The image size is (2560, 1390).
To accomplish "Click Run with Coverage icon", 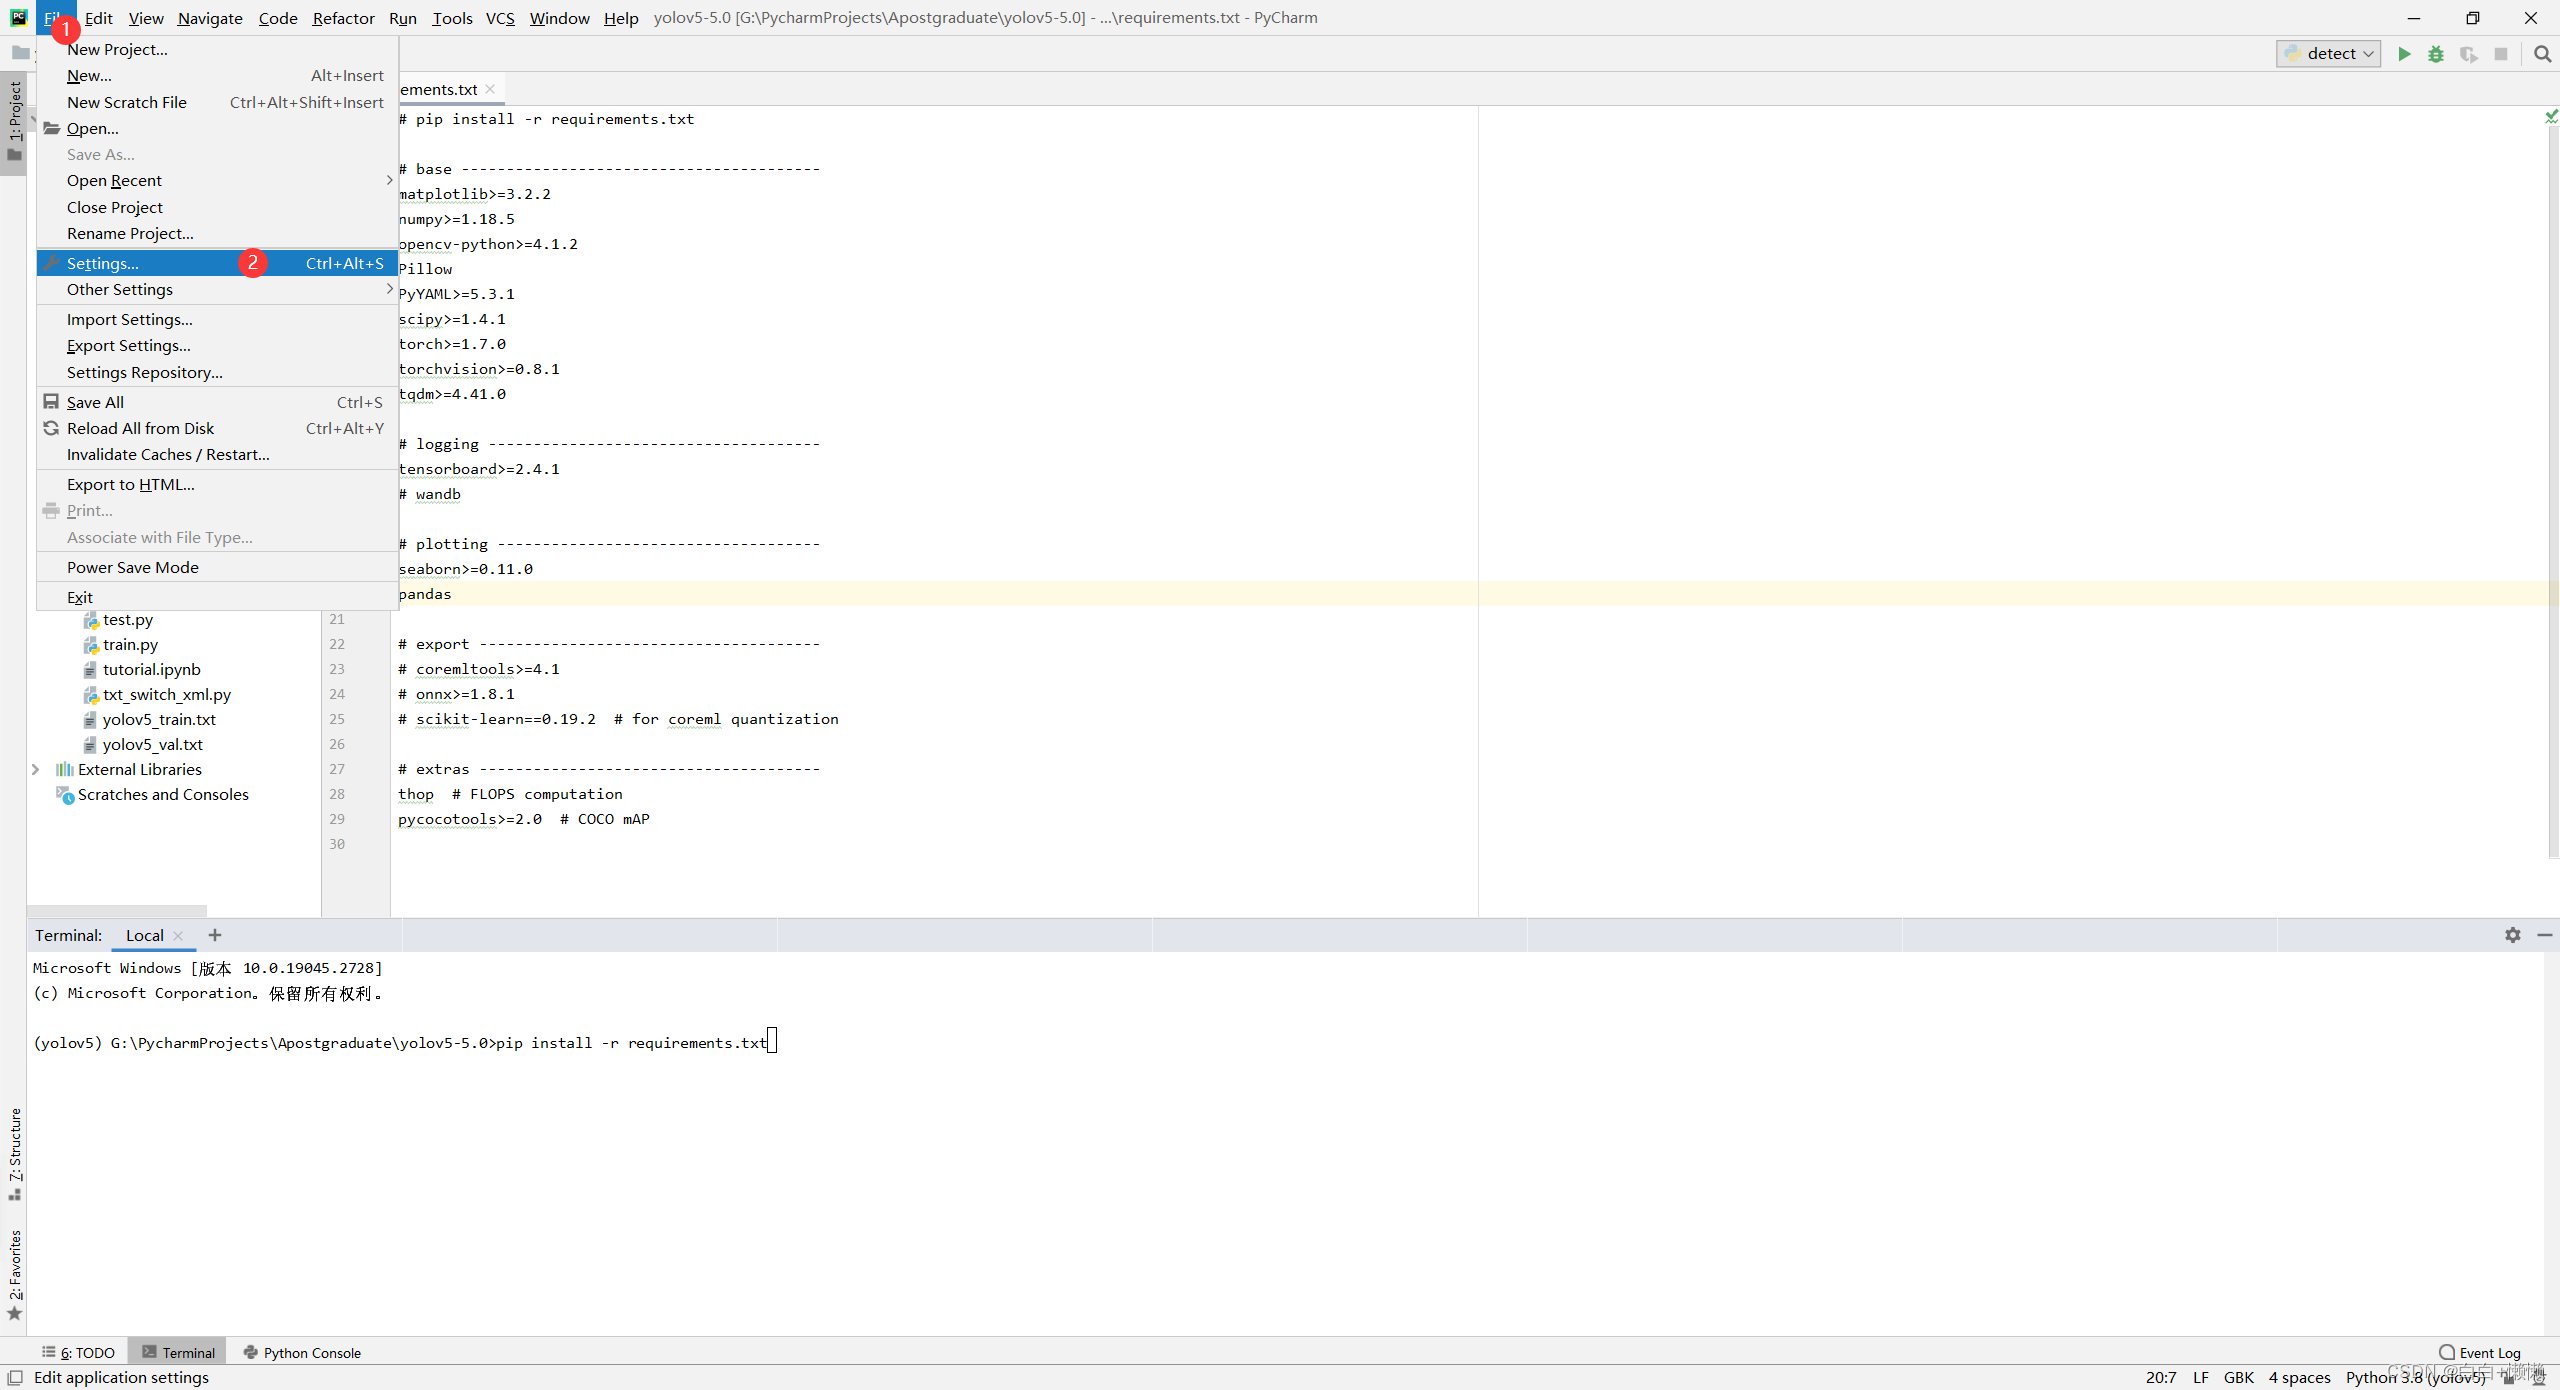I will [x=2468, y=54].
